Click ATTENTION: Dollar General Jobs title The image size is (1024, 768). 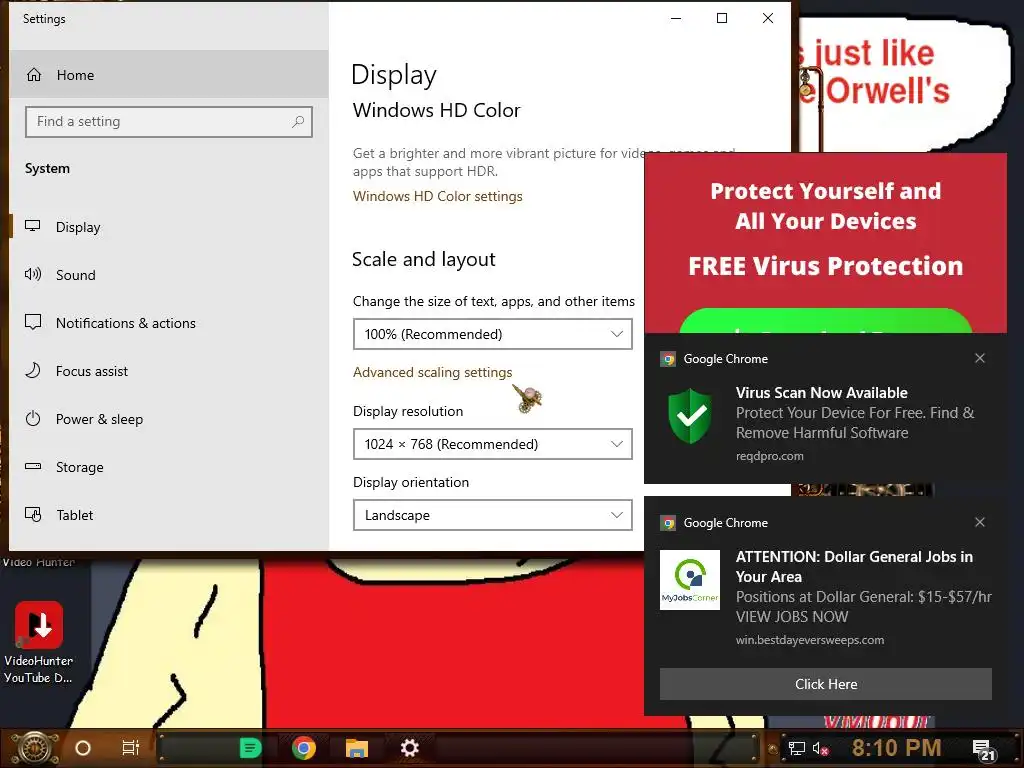pos(854,566)
